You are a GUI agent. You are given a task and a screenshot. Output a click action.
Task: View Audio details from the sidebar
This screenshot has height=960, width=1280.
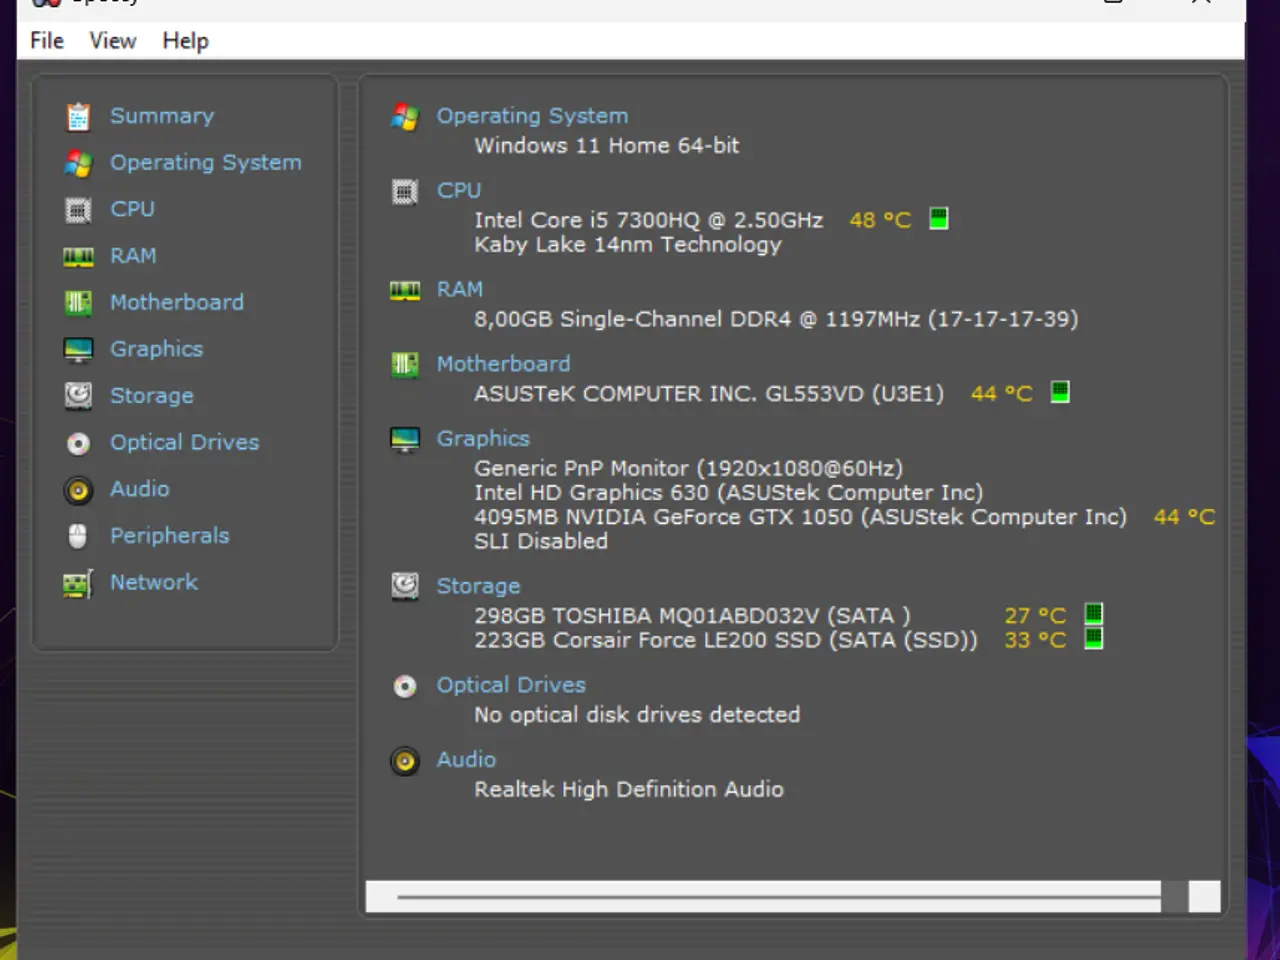pyautogui.click(x=140, y=489)
